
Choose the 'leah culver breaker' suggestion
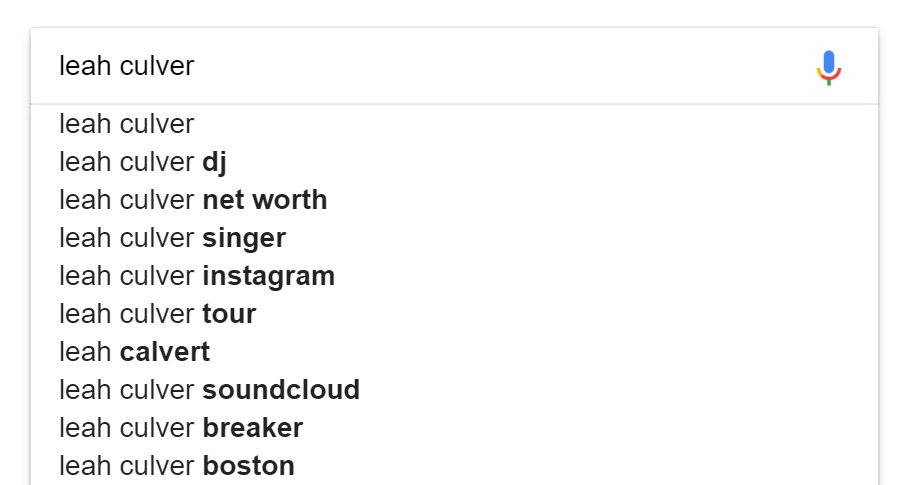(x=181, y=428)
